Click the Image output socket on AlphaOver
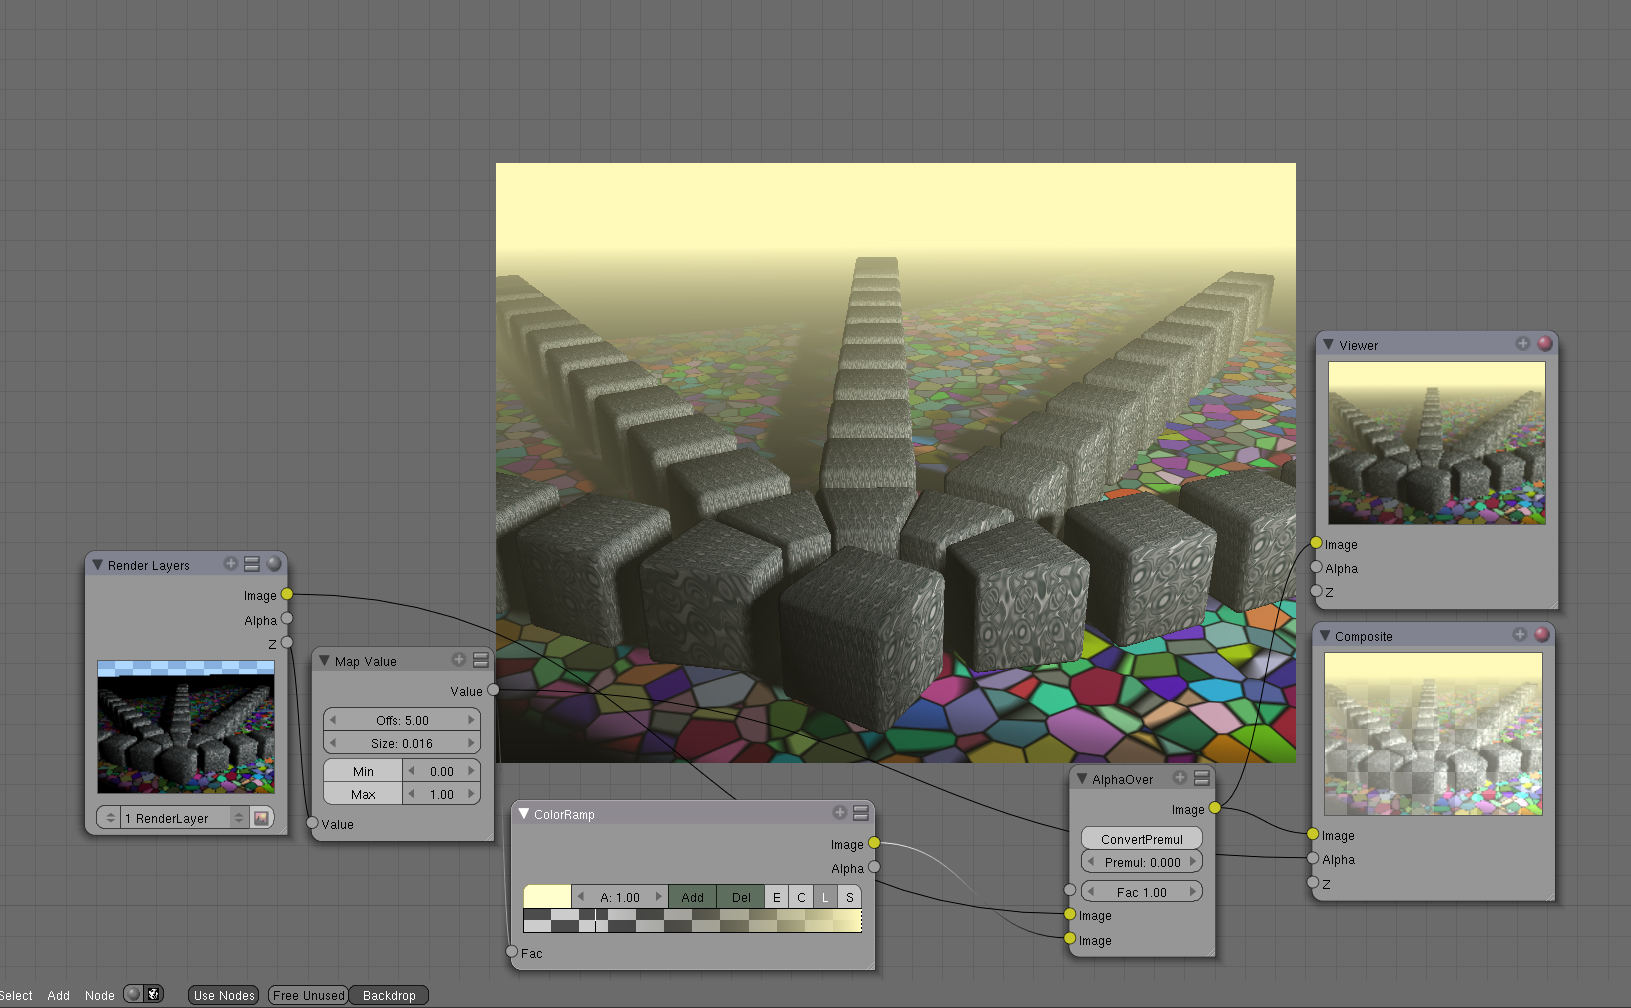Viewport: 1631px width, 1008px height. (1215, 808)
